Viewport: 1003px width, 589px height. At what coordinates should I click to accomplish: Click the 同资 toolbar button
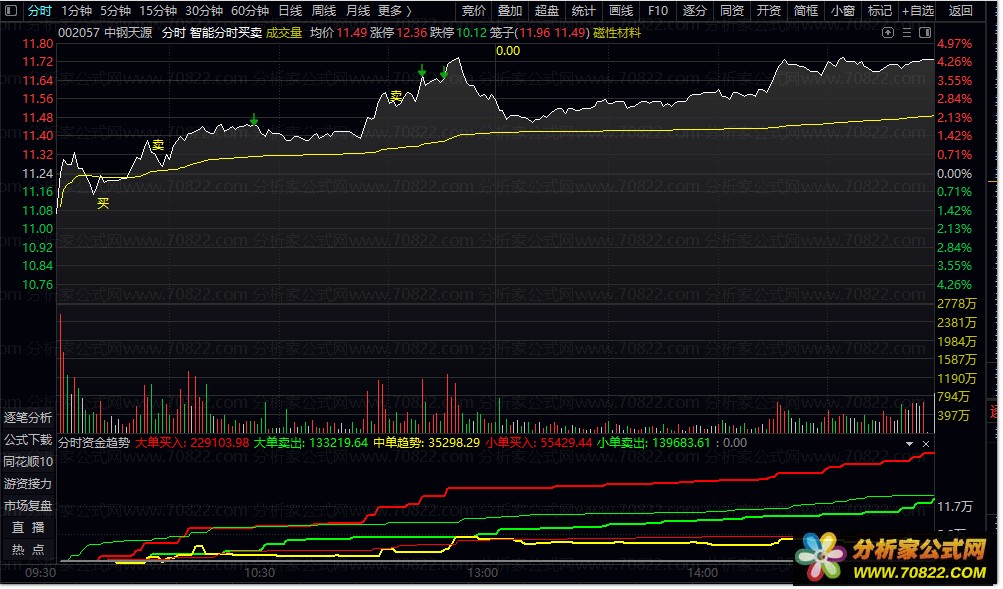click(x=732, y=11)
